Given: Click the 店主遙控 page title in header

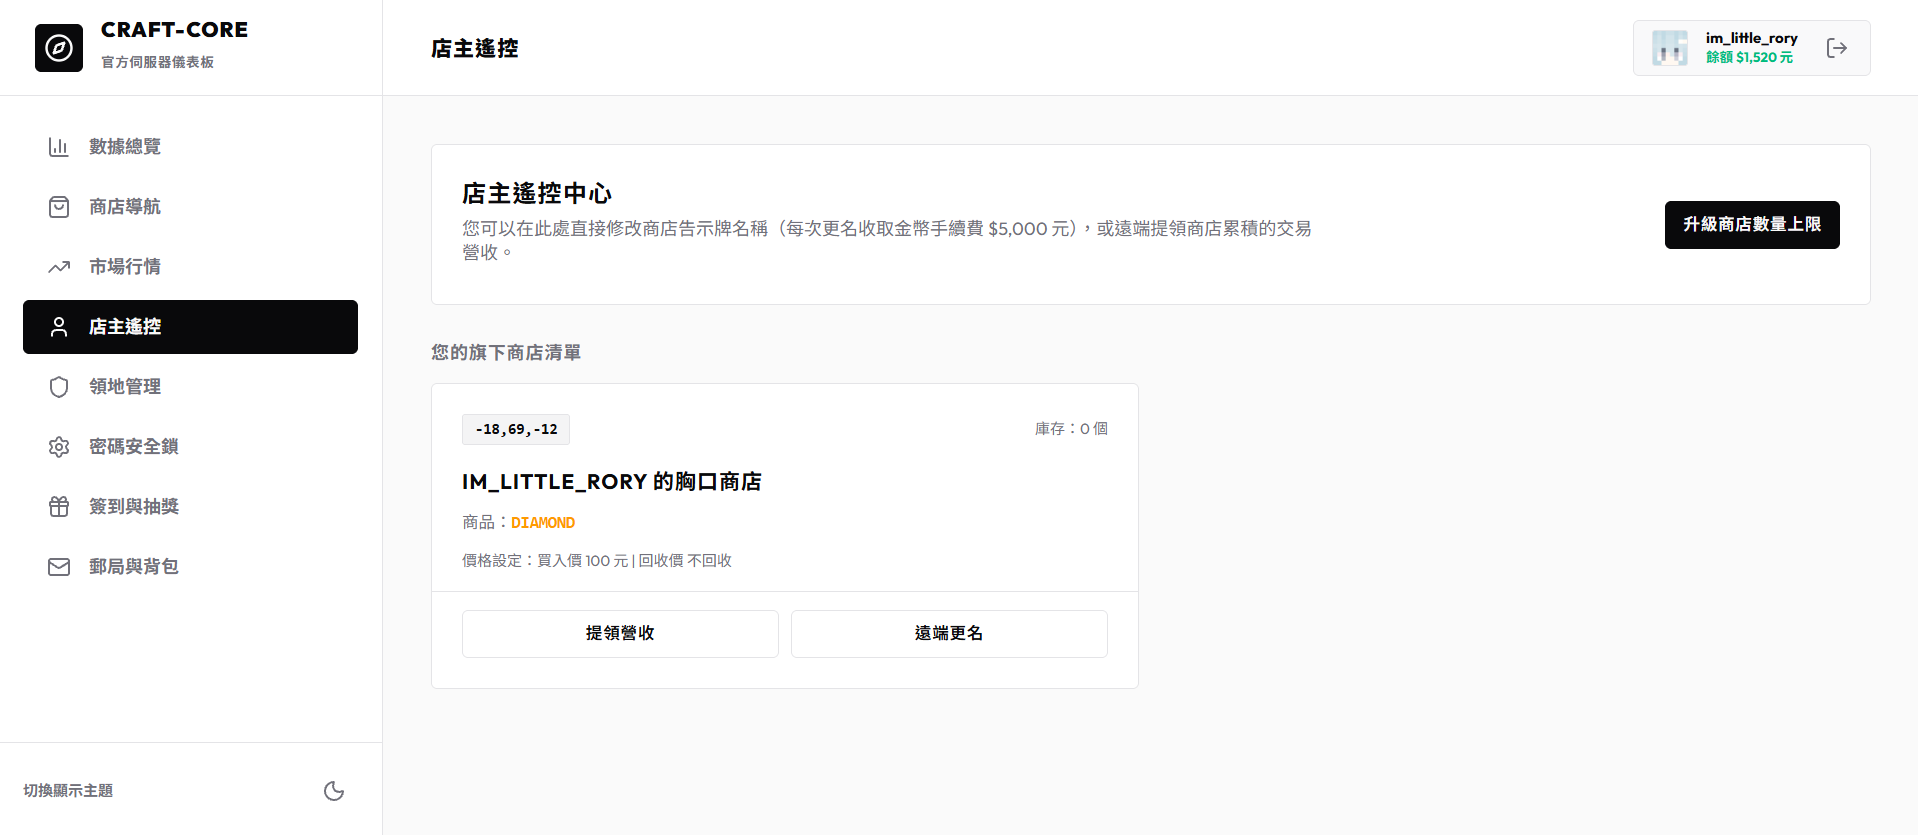Looking at the screenshot, I should point(475,48).
